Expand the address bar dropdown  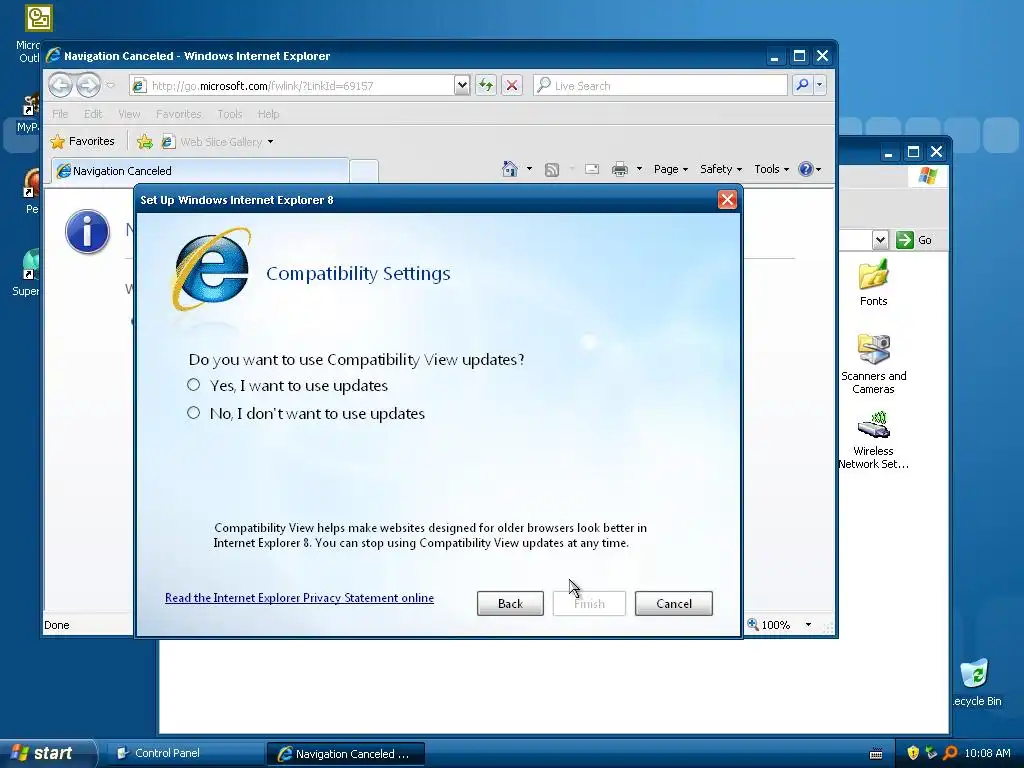point(462,86)
